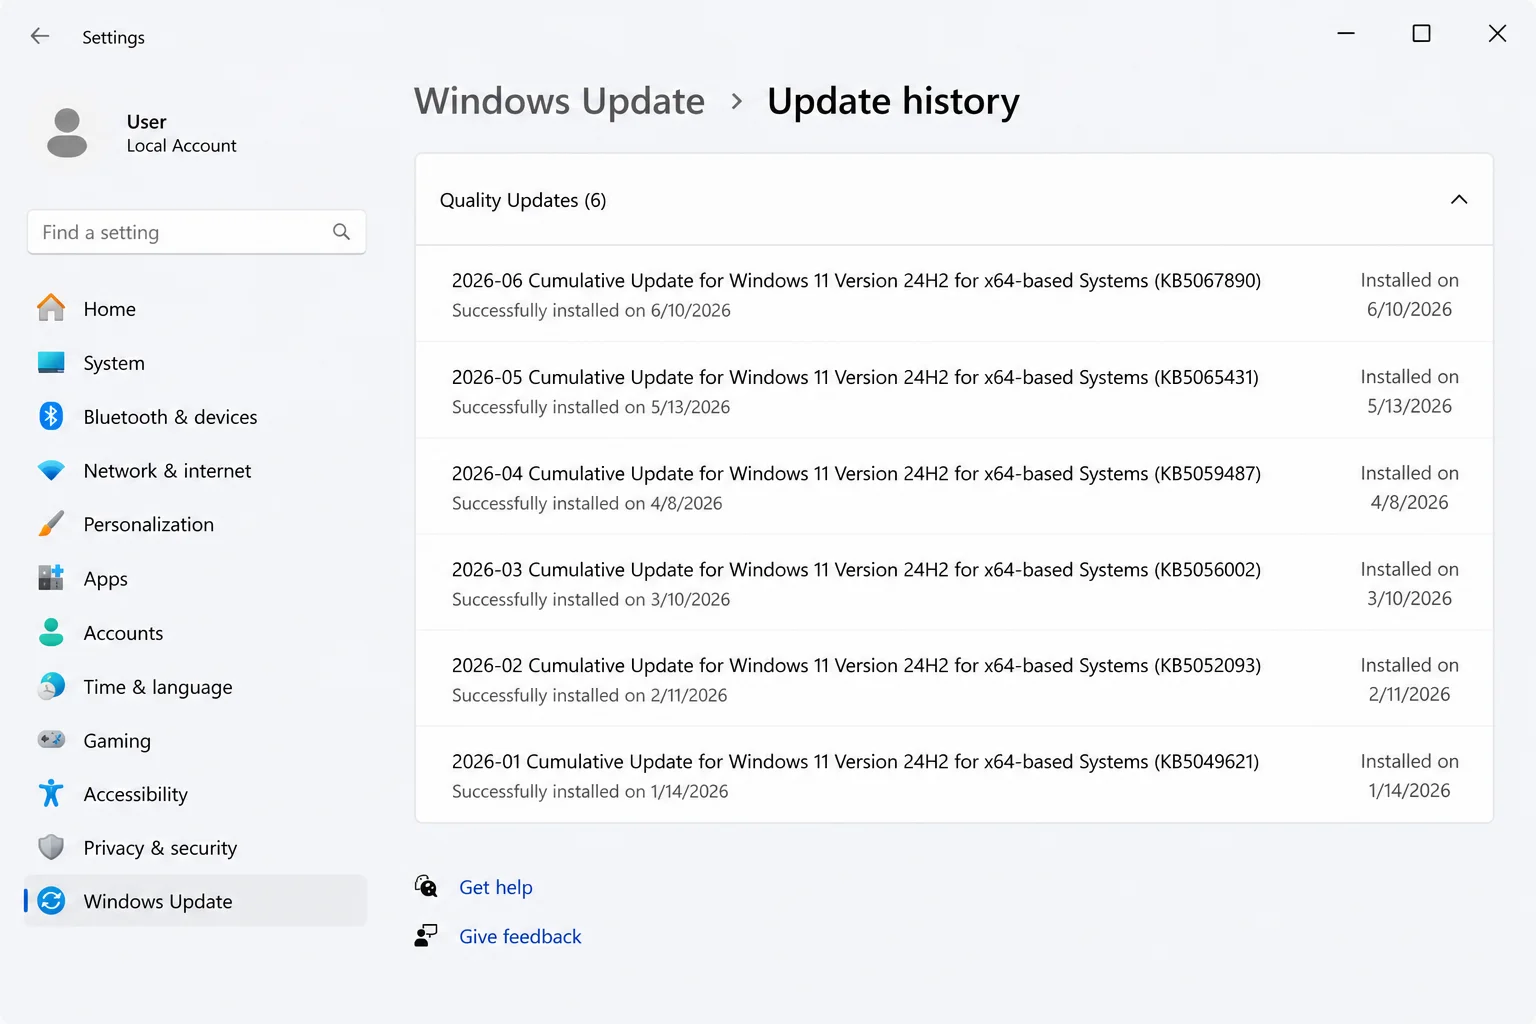
Task: Click the Apps grid icon
Action: coord(51,578)
